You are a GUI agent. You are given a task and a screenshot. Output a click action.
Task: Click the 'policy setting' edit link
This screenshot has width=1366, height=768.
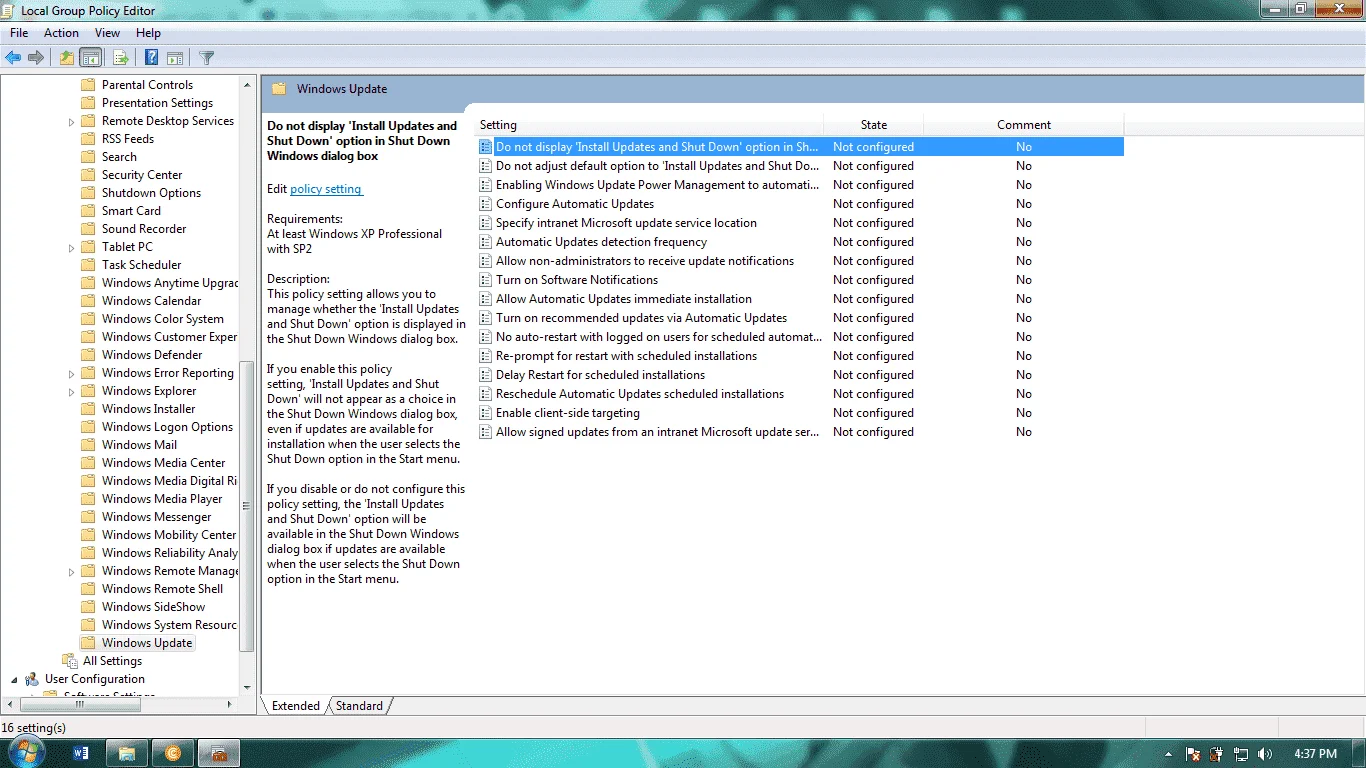coord(326,189)
